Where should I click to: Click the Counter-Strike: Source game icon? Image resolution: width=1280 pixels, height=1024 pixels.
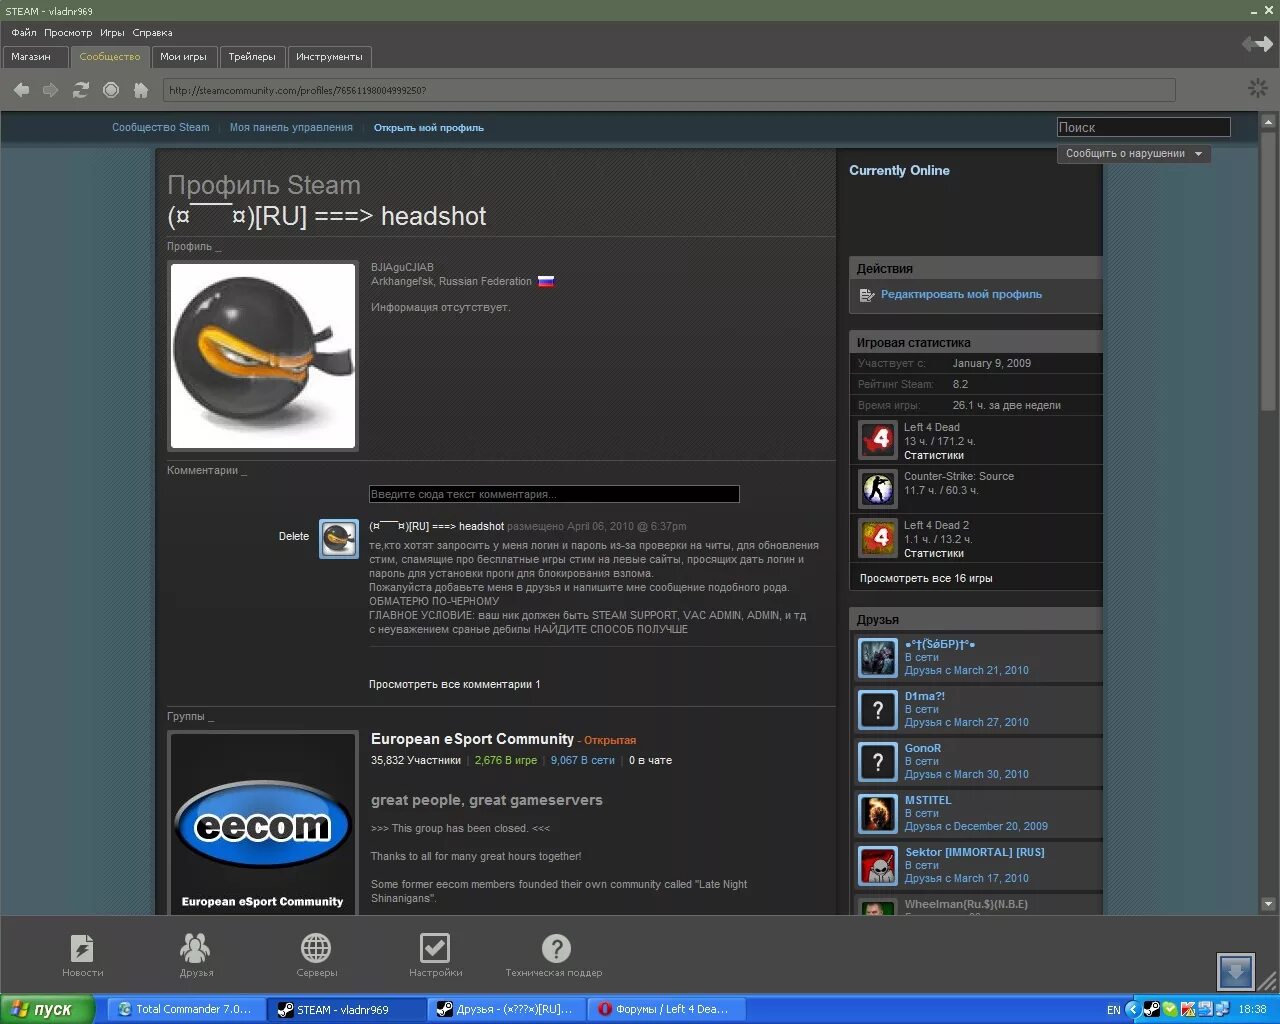[878, 489]
